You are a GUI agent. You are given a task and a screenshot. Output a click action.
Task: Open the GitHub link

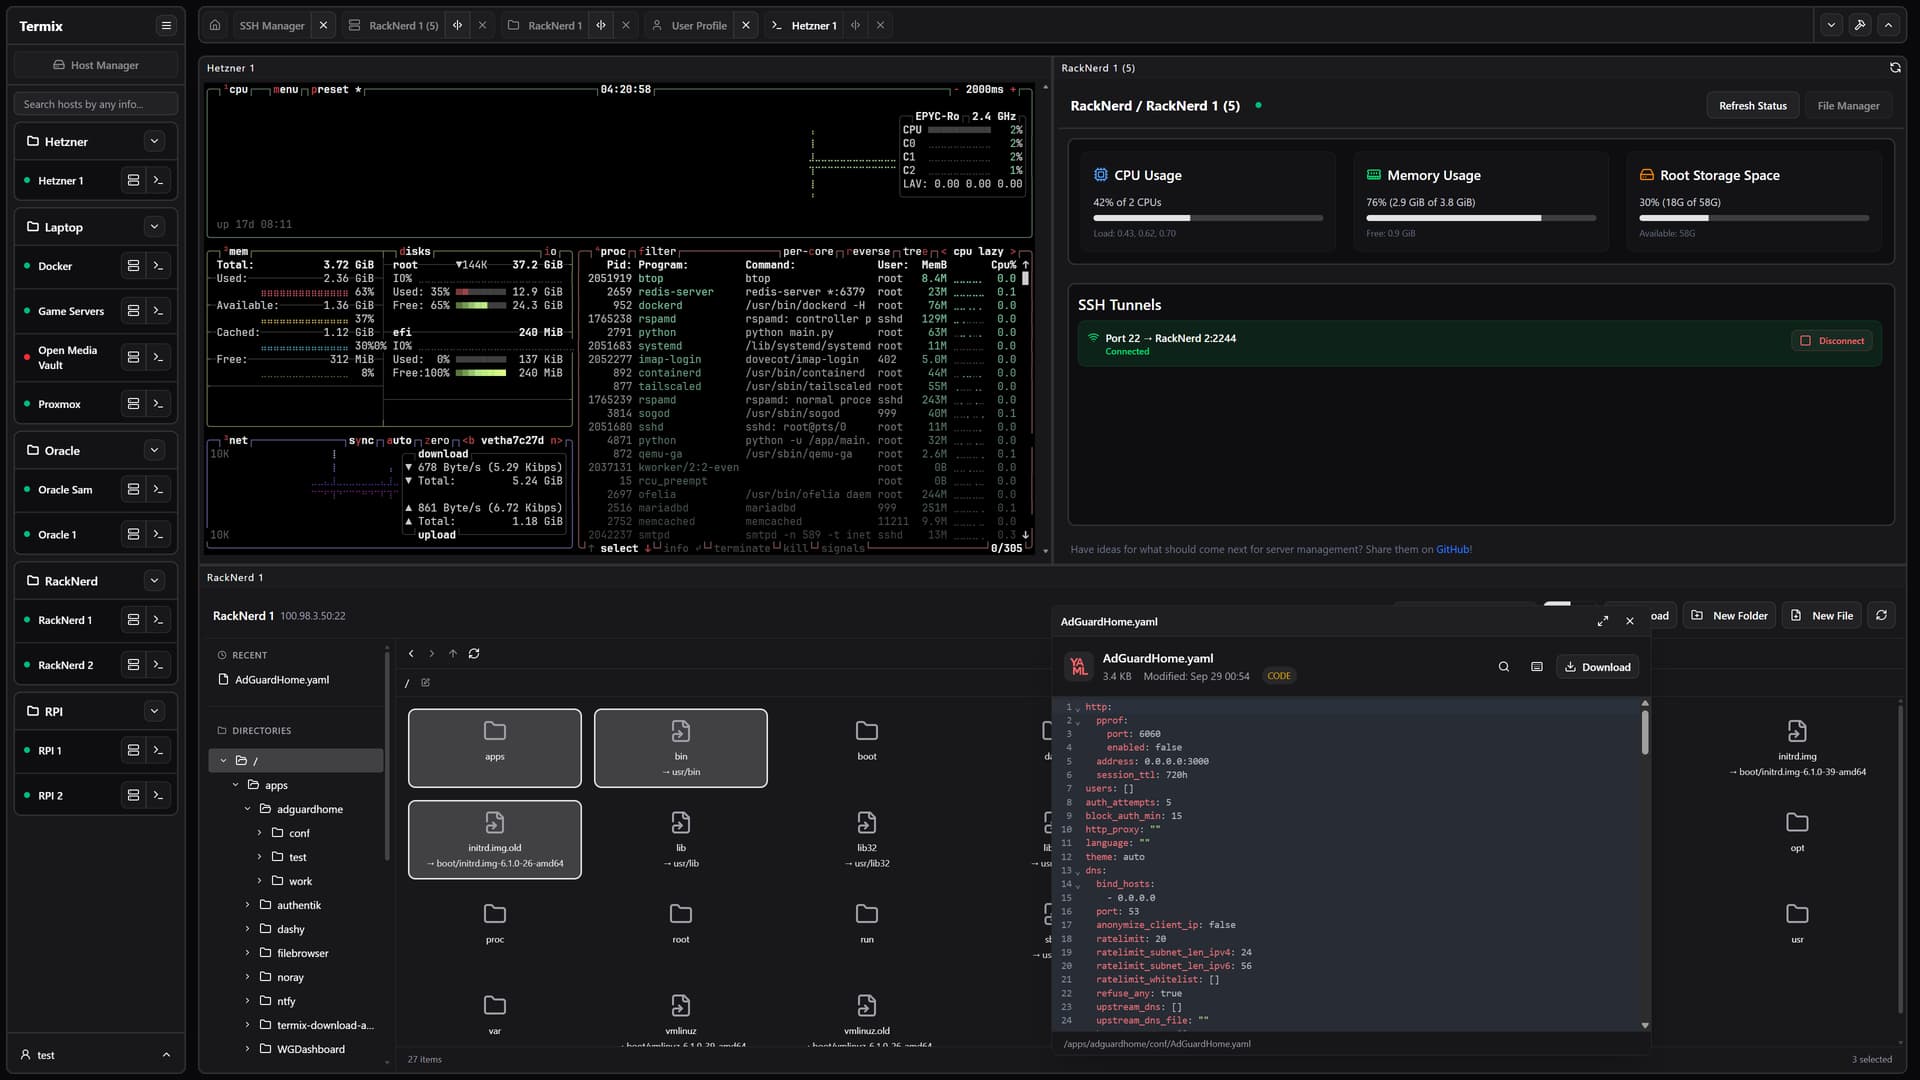tap(1452, 549)
